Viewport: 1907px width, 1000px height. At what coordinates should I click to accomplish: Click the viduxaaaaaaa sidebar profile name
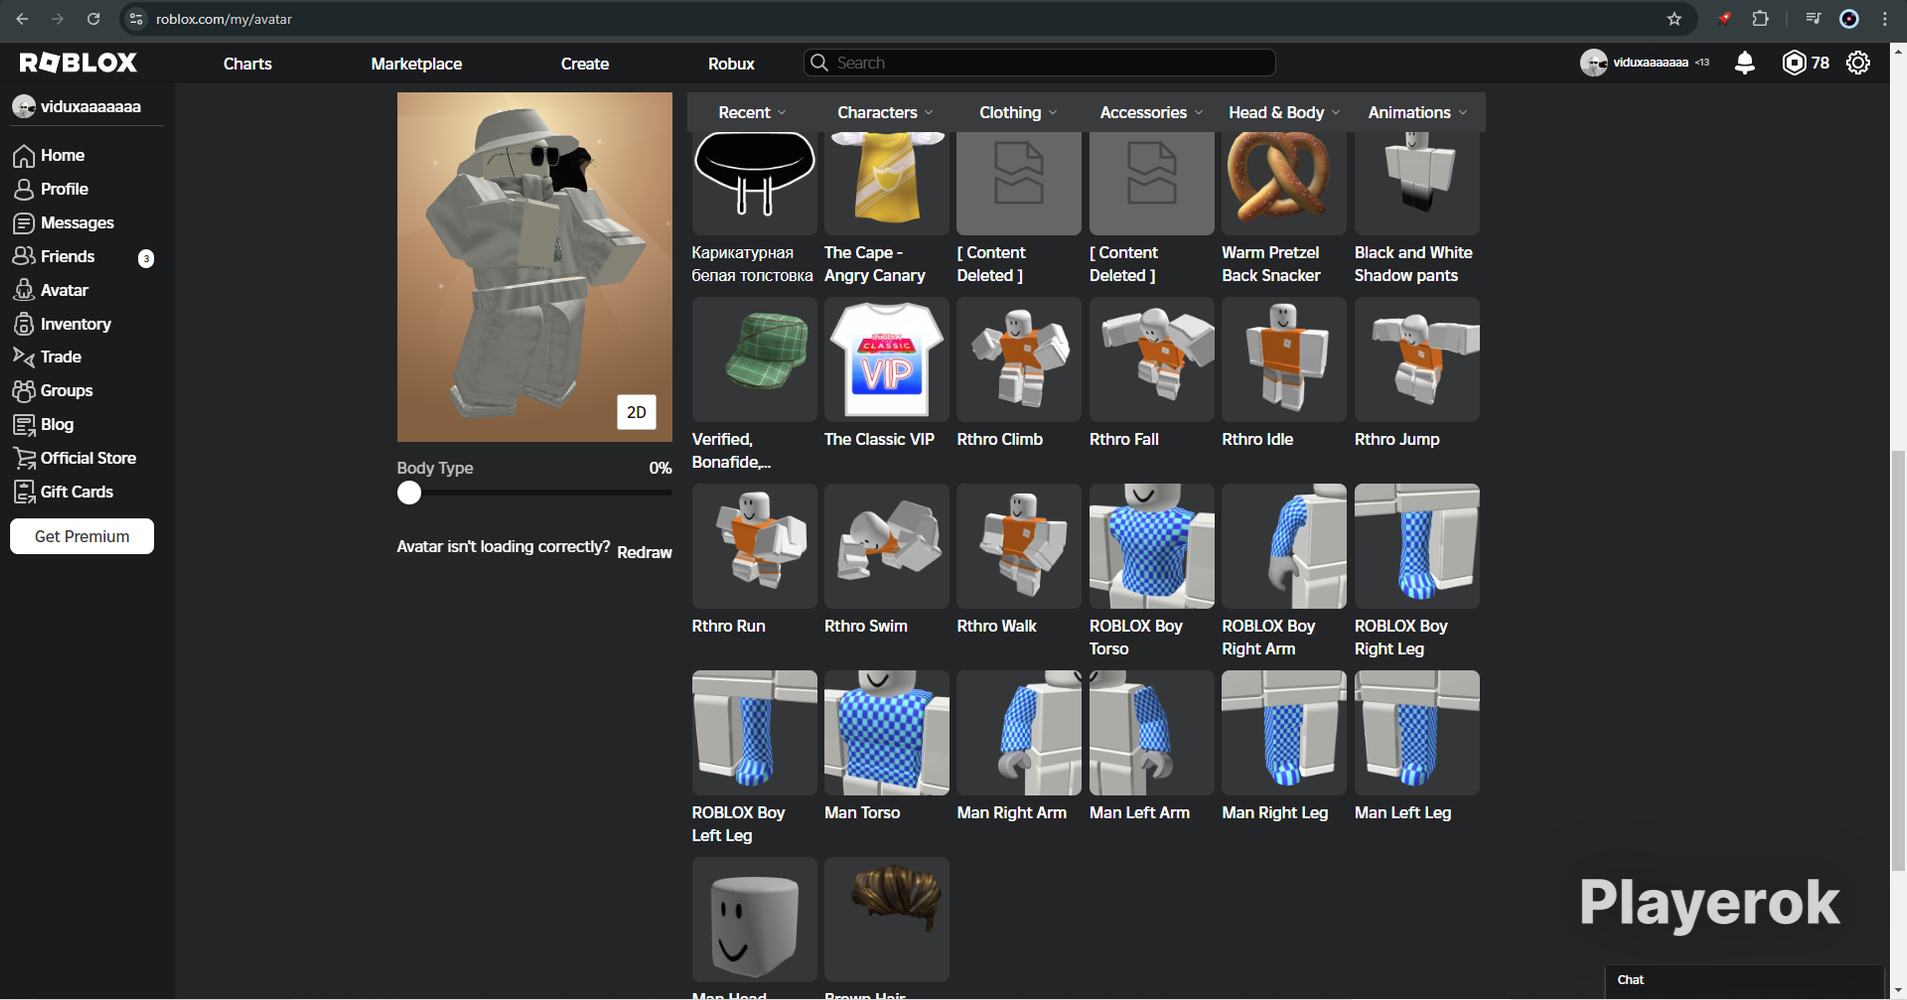click(x=91, y=107)
